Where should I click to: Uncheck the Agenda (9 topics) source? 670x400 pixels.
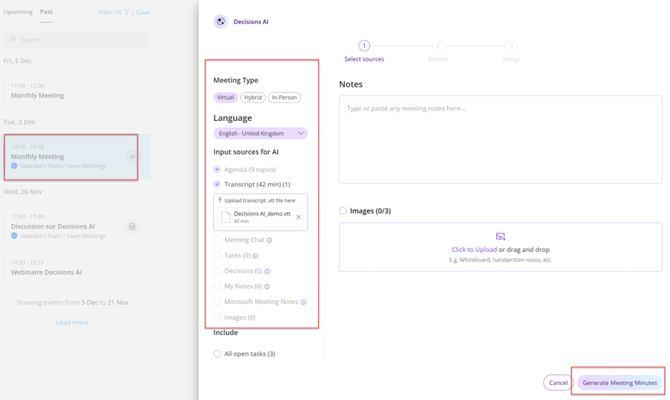click(217, 169)
